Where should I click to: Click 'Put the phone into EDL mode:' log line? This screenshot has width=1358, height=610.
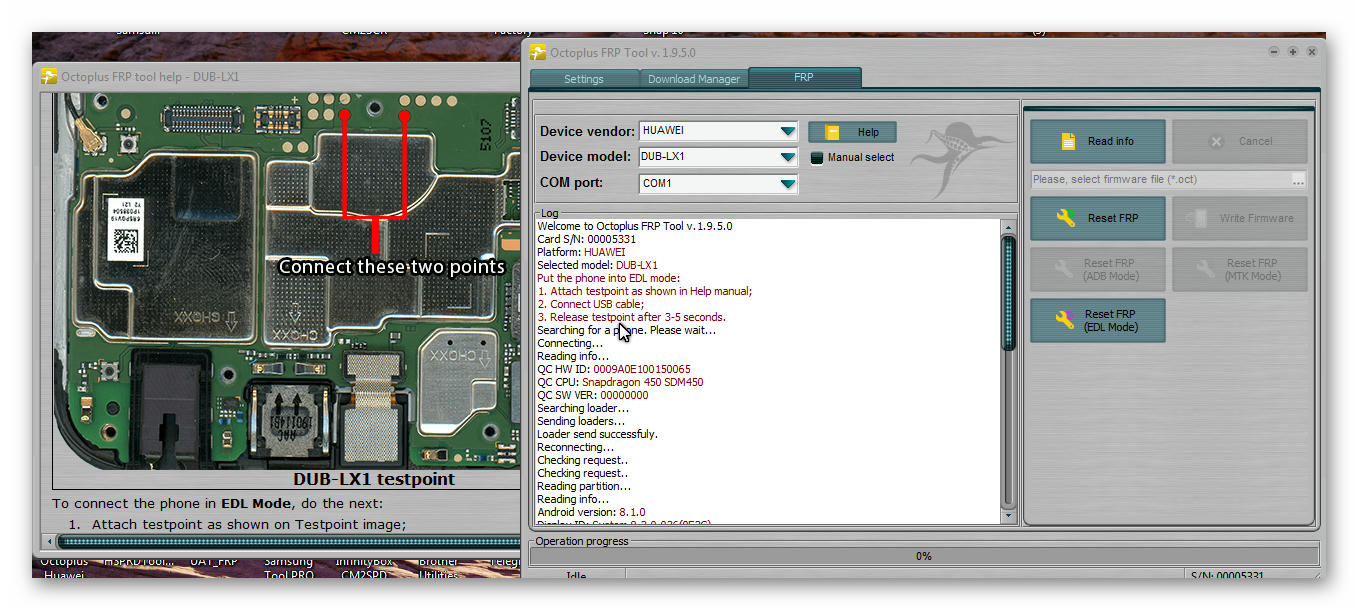608,278
